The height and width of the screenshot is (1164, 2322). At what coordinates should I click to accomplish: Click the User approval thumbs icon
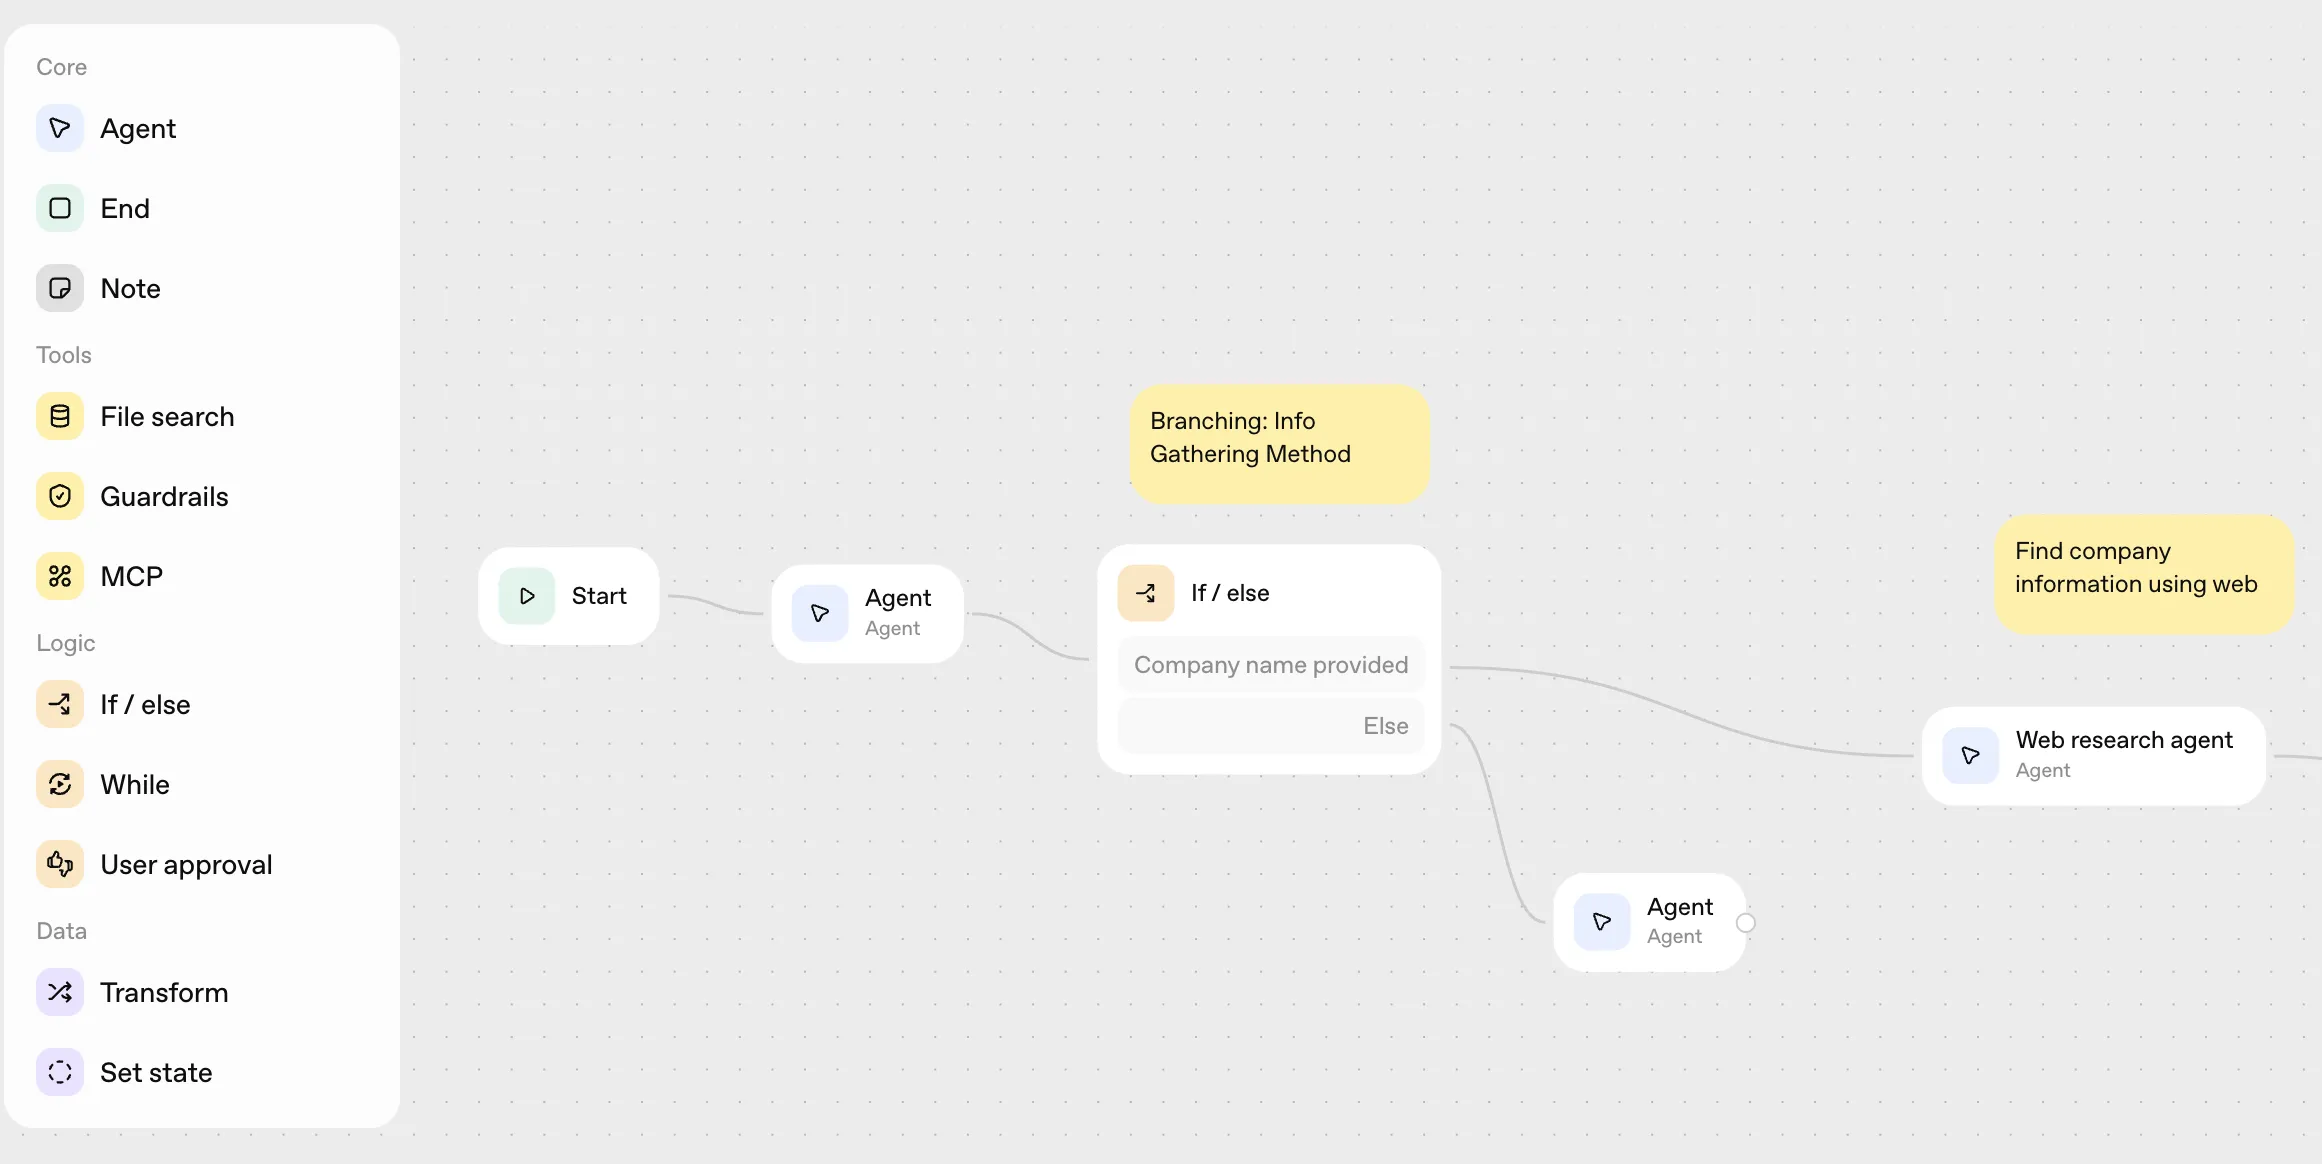point(60,864)
